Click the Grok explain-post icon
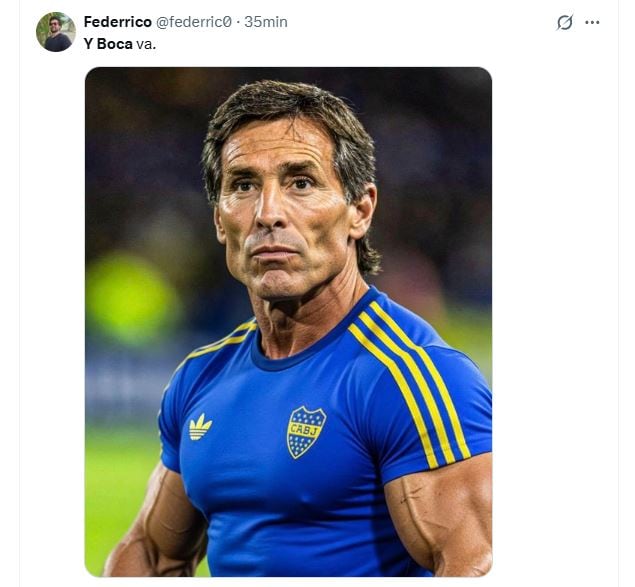The image size is (635, 587). tap(565, 22)
